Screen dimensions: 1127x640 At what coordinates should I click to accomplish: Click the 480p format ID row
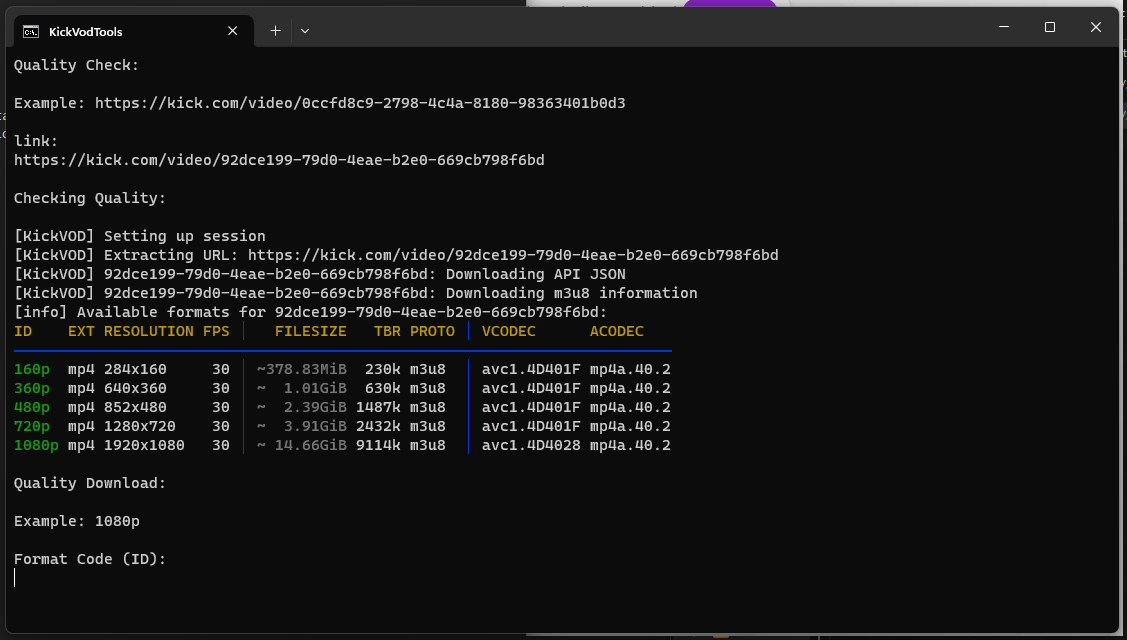tap(32, 407)
